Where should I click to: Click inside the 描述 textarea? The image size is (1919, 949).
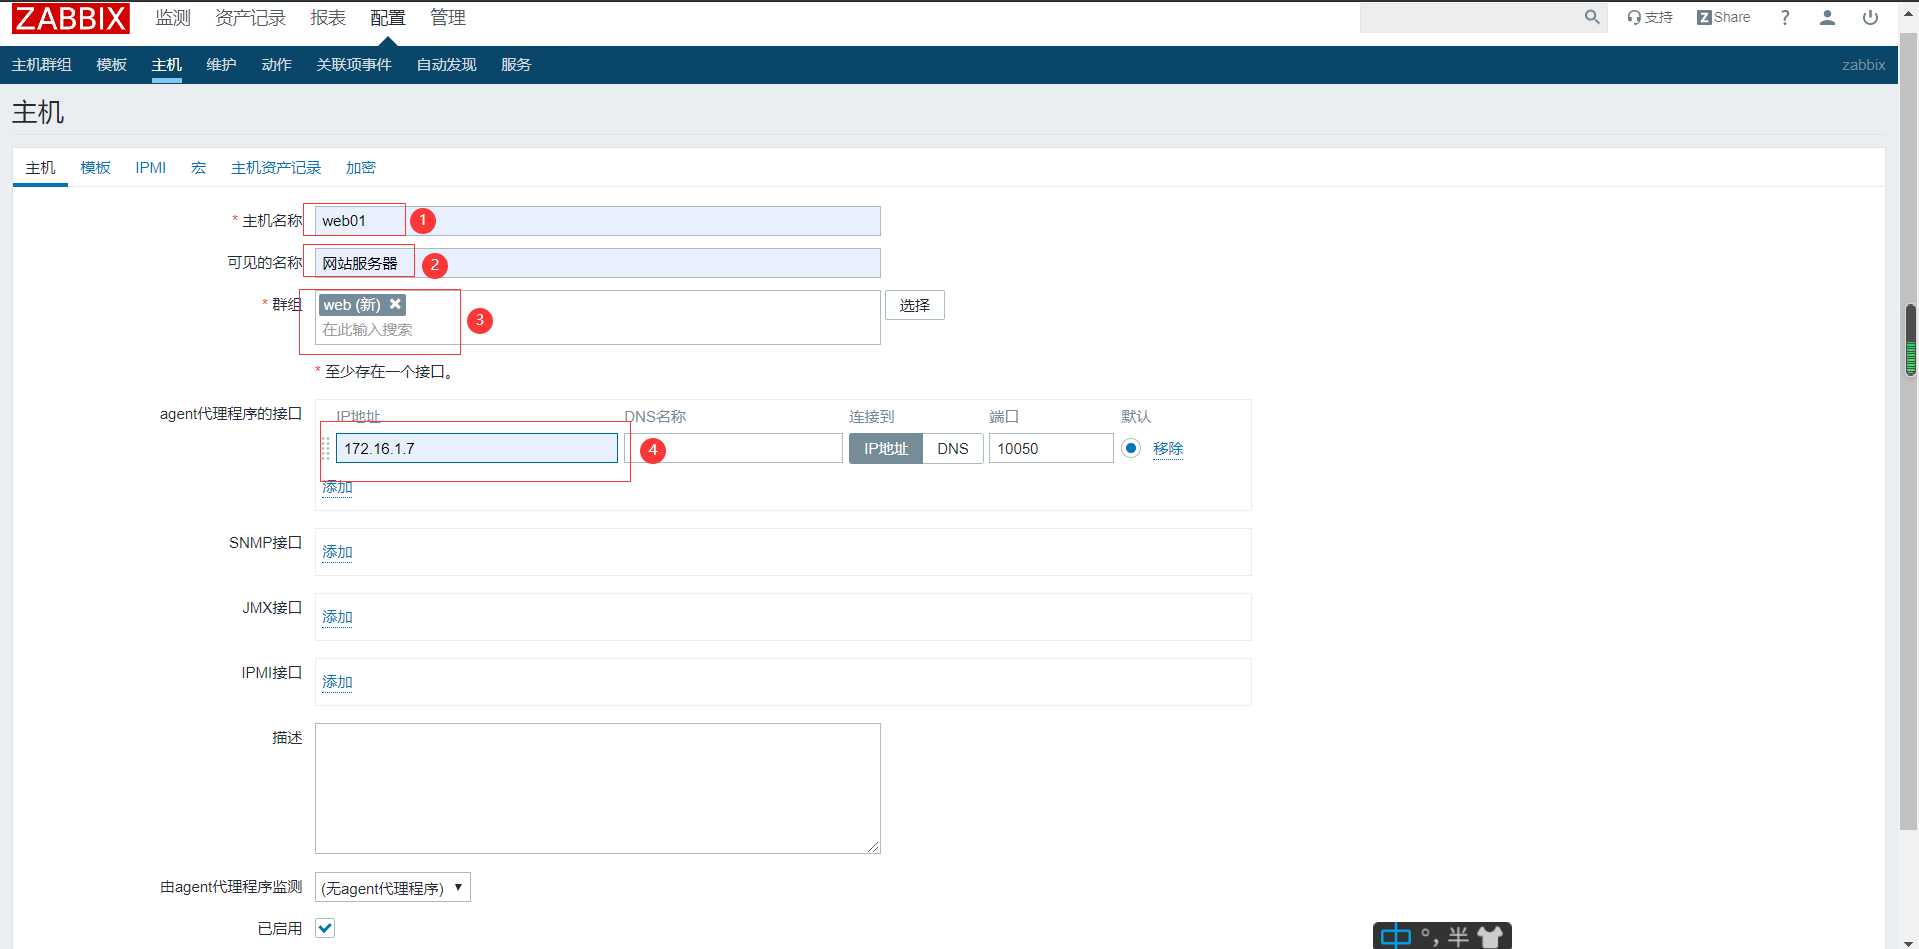pos(598,788)
